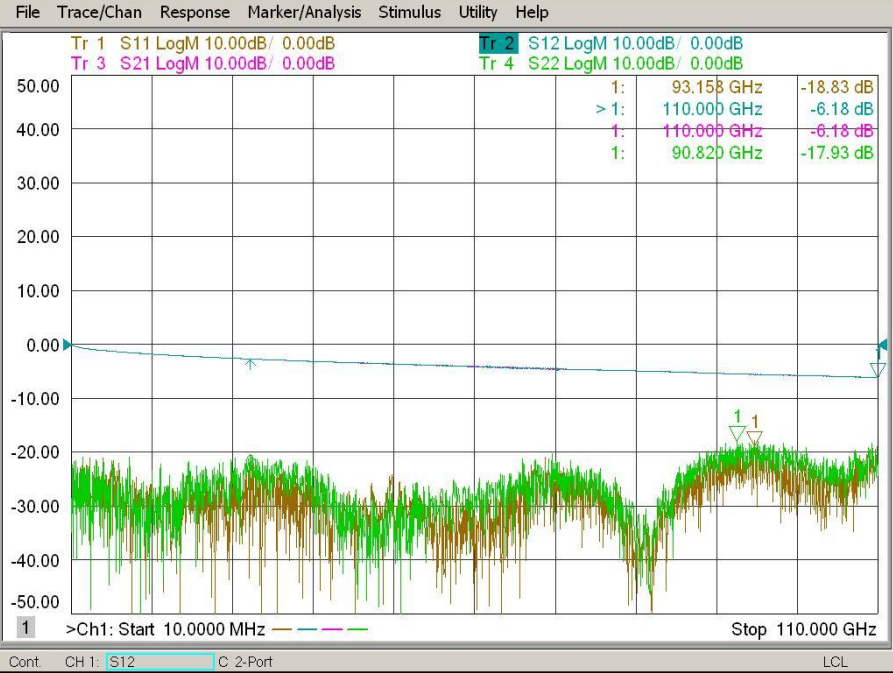Click the Cont. sweep status indicator
This screenshot has height=673, width=893.
point(25,662)
